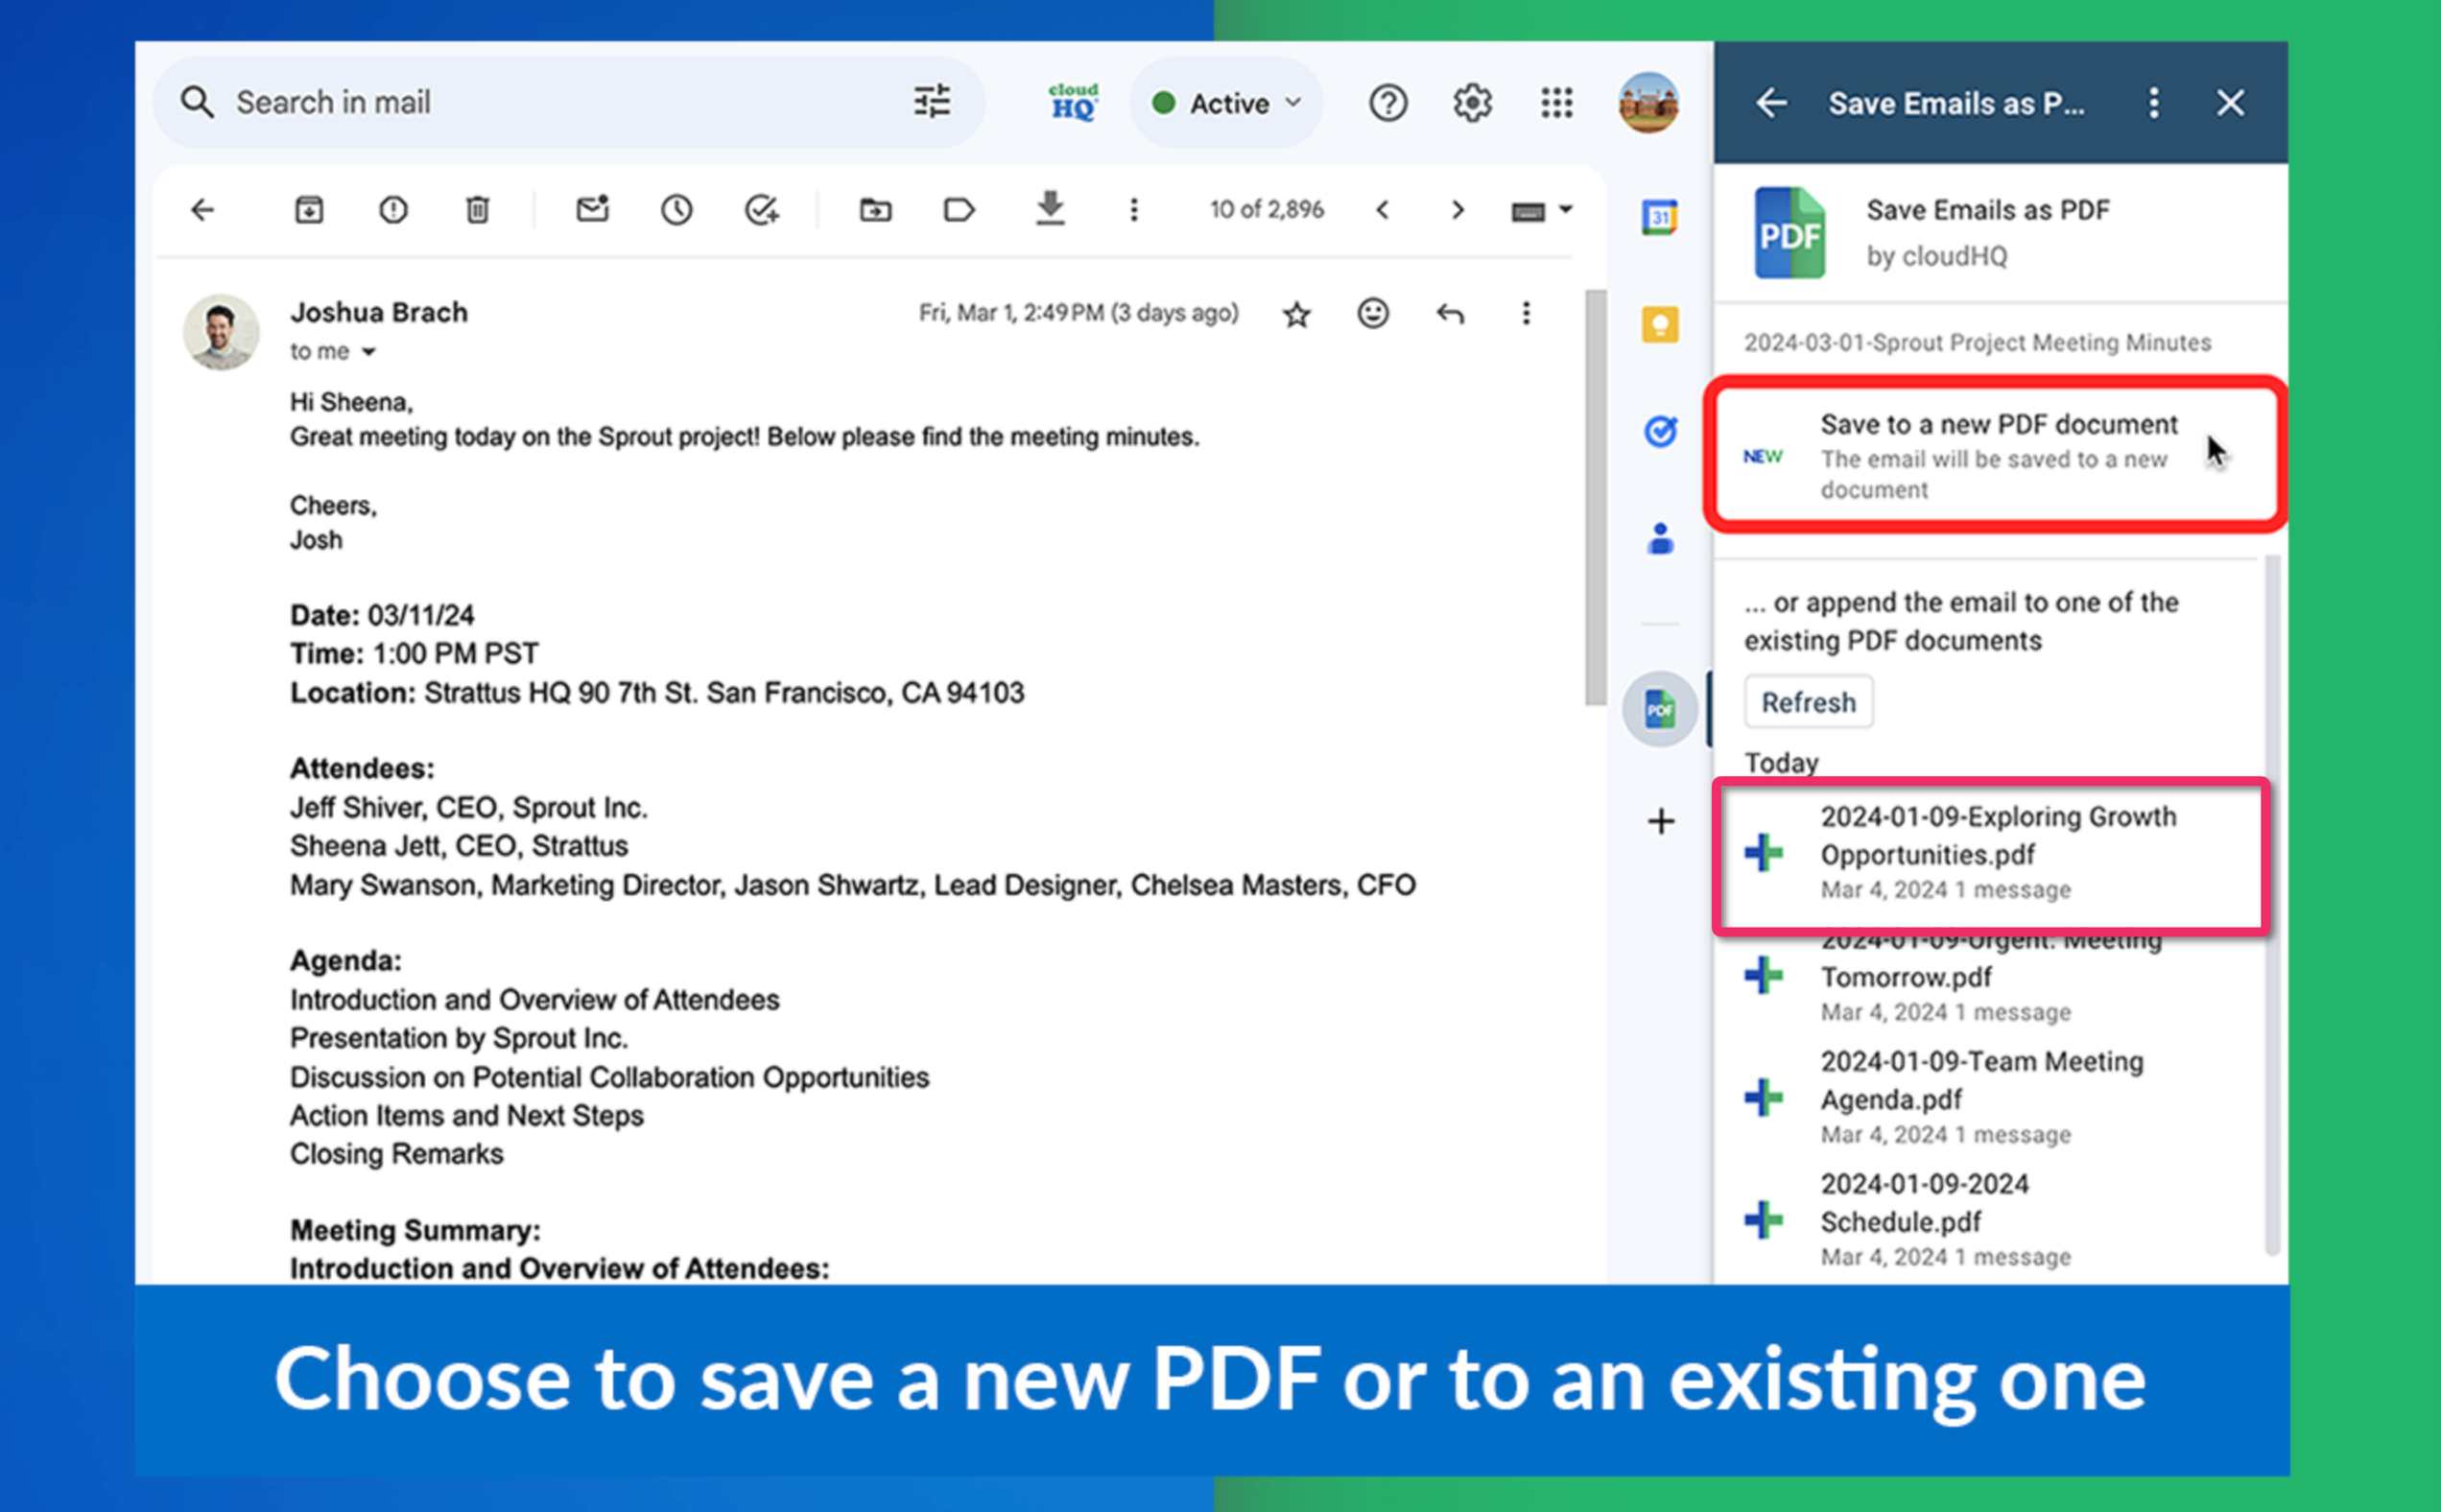Screen dimensions: 2441x1512
Task: Report this email as spam
Action: point(393,210)
